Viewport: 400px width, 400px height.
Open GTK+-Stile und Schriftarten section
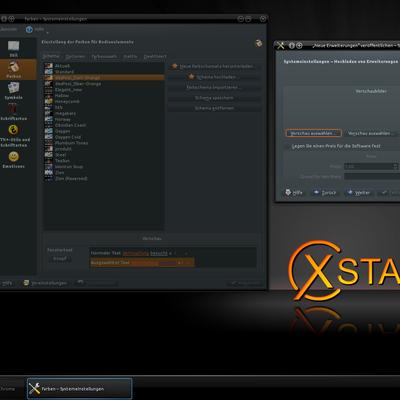[x=14, y=136]
